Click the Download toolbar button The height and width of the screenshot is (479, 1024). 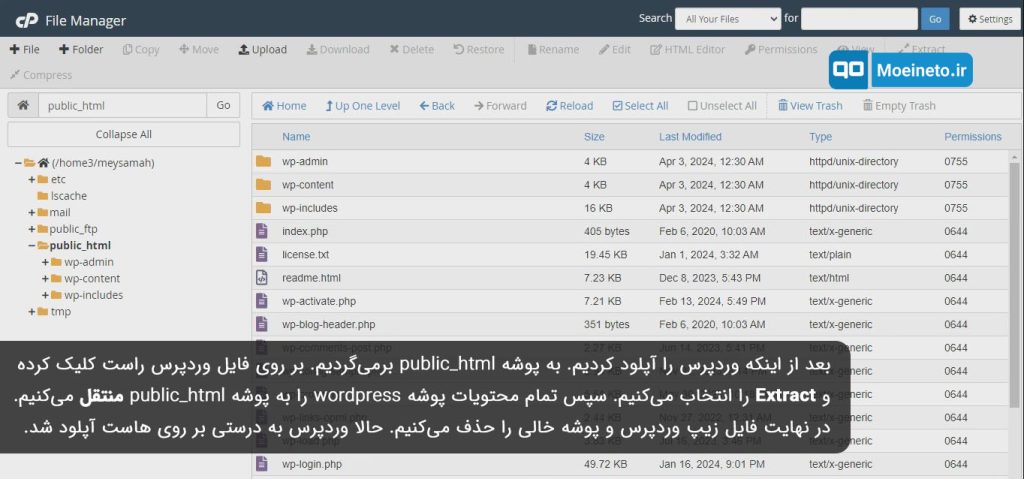tap(338, 50)
